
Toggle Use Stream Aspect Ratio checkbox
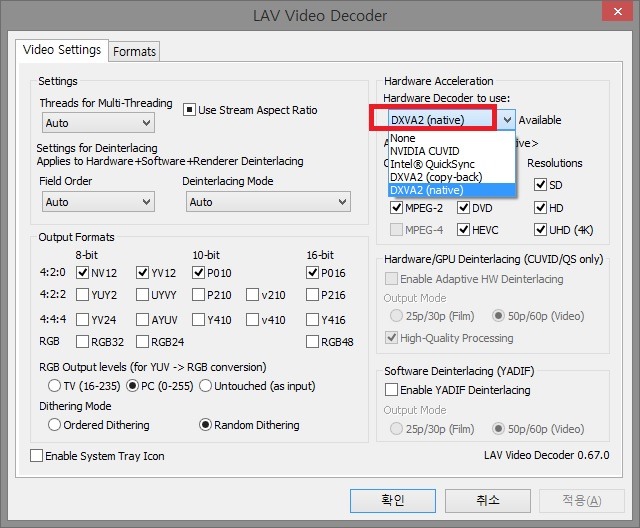click(189, 110)
